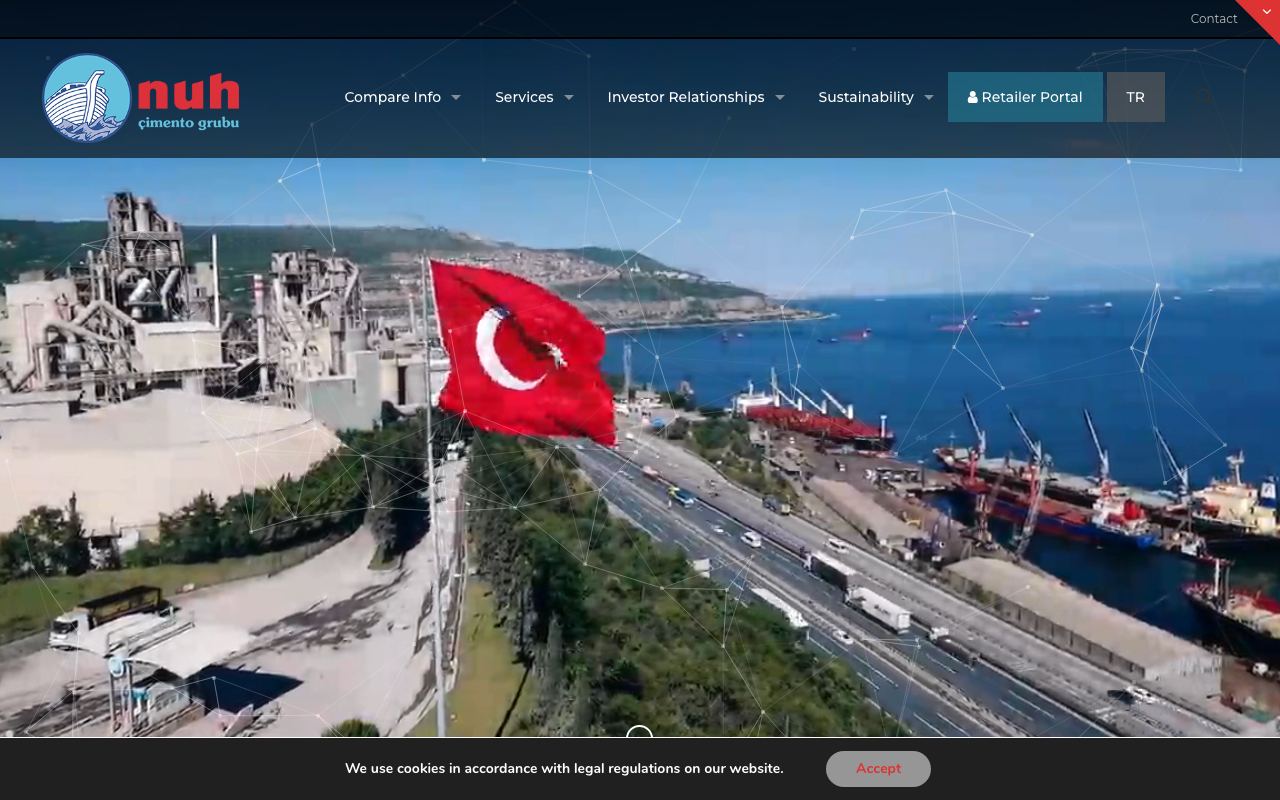Viewport: 1280px width, 800px height.
Task: Click the person icon on Retailer Portal
Action: pos(972,97)
